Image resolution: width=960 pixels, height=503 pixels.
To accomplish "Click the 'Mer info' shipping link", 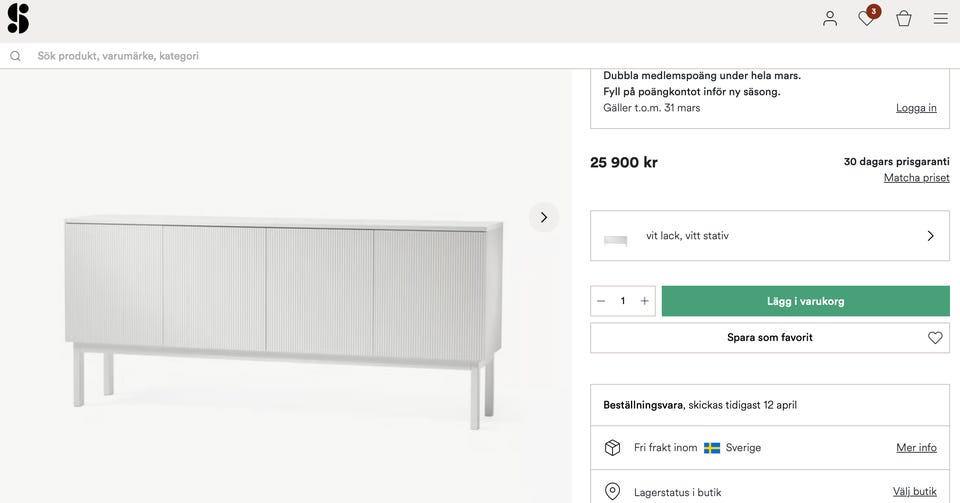I will (916, 448).
